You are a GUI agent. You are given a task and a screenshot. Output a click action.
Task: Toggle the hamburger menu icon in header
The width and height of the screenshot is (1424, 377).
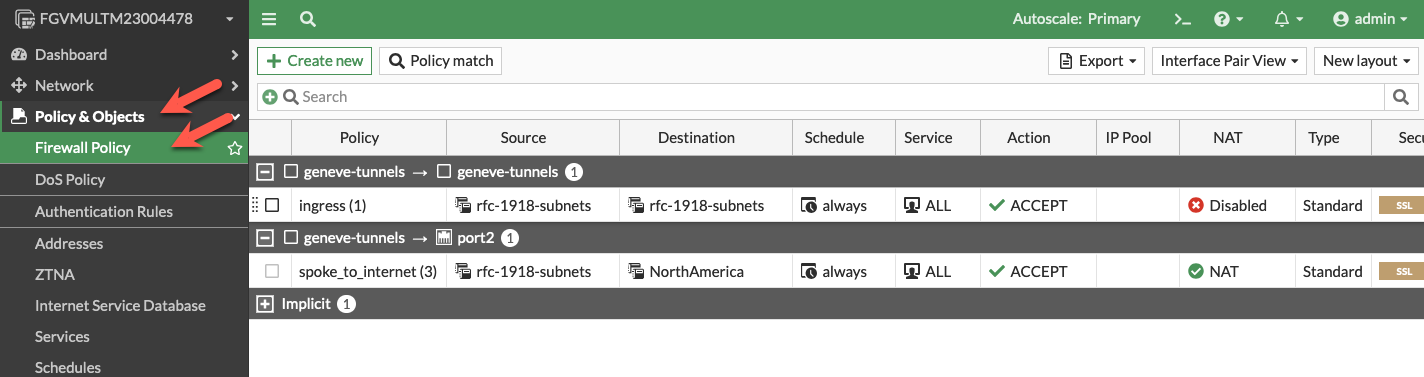point(269,19)
